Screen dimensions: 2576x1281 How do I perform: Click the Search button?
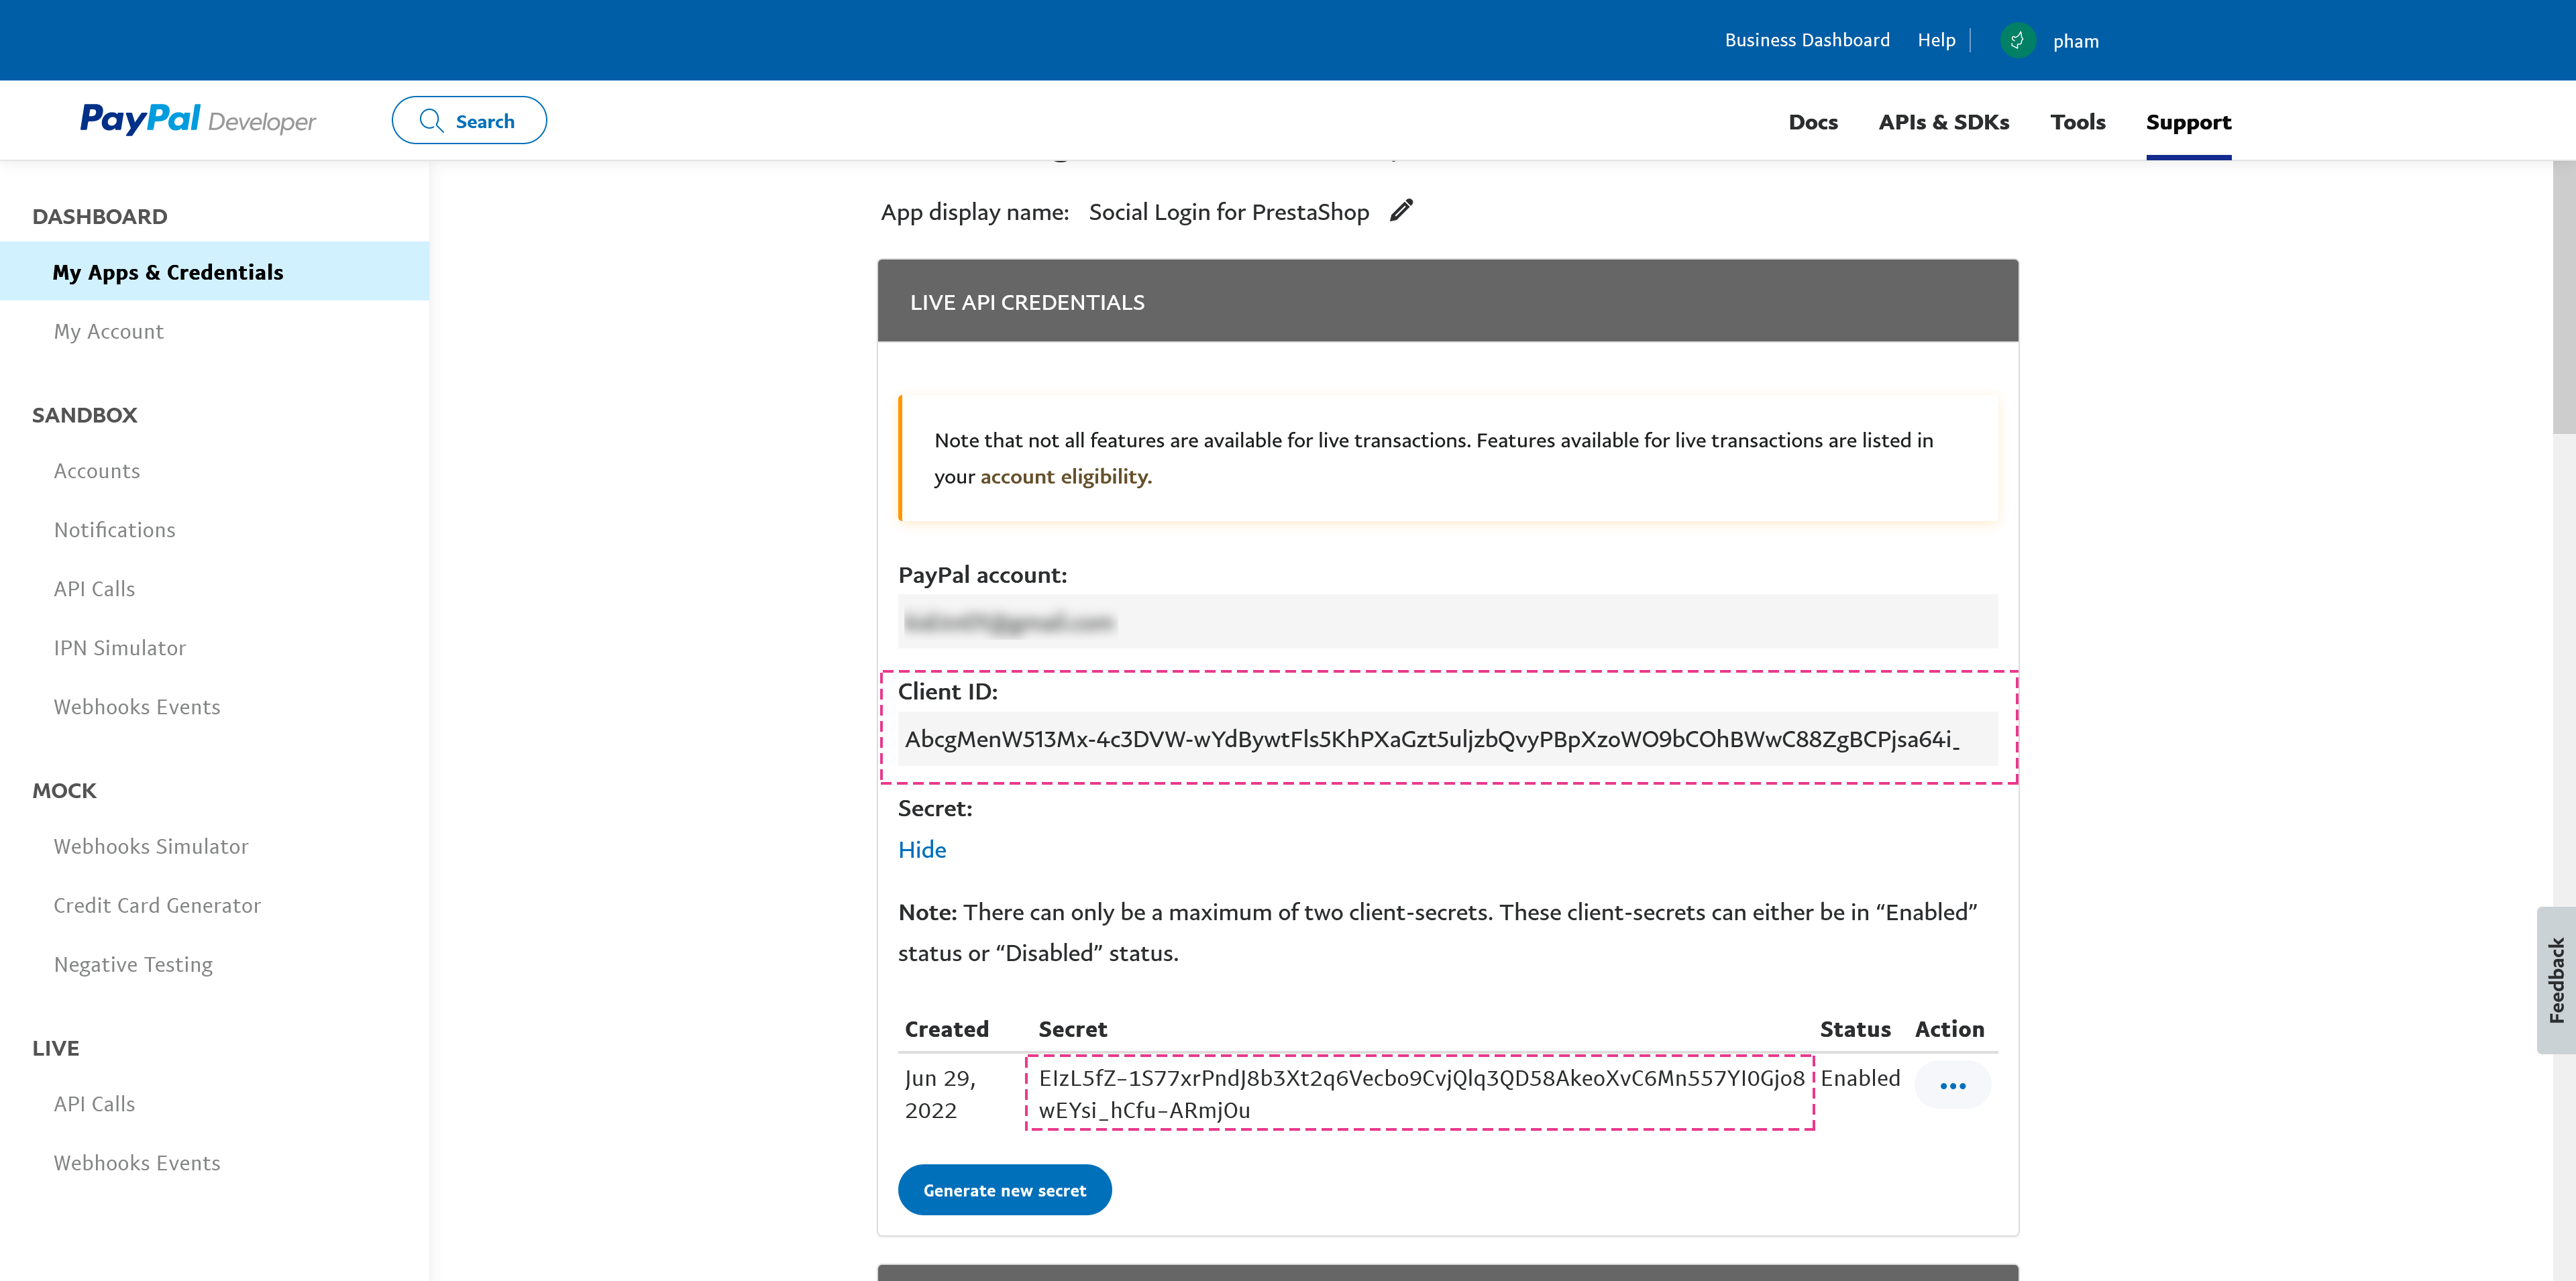(469, 120)
